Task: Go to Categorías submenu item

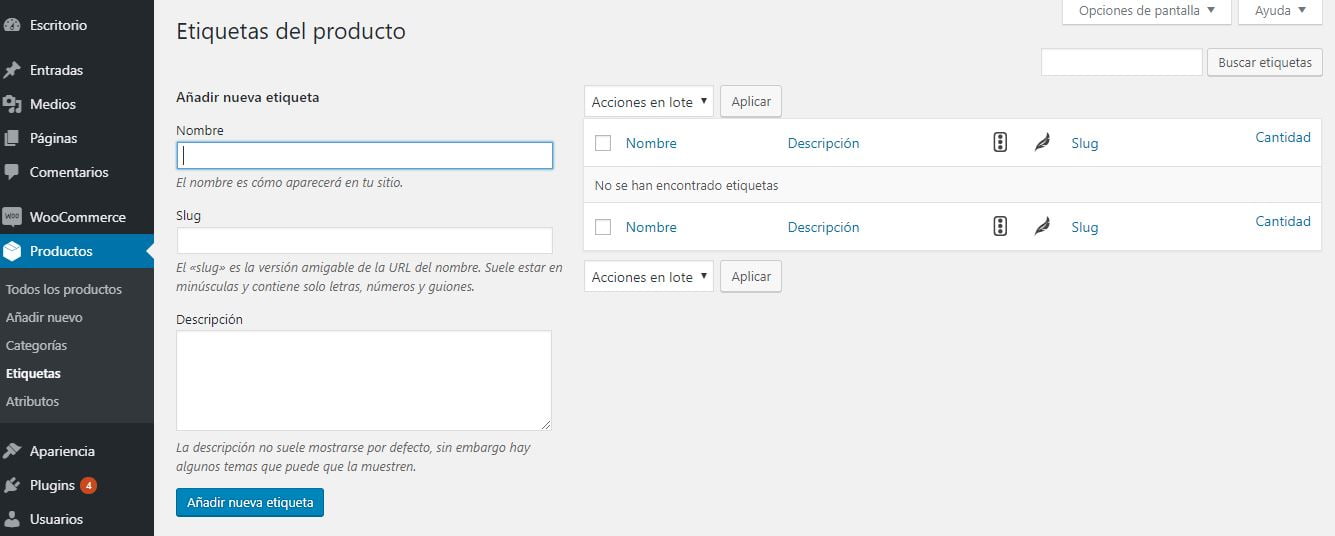Action: (36, 345)
